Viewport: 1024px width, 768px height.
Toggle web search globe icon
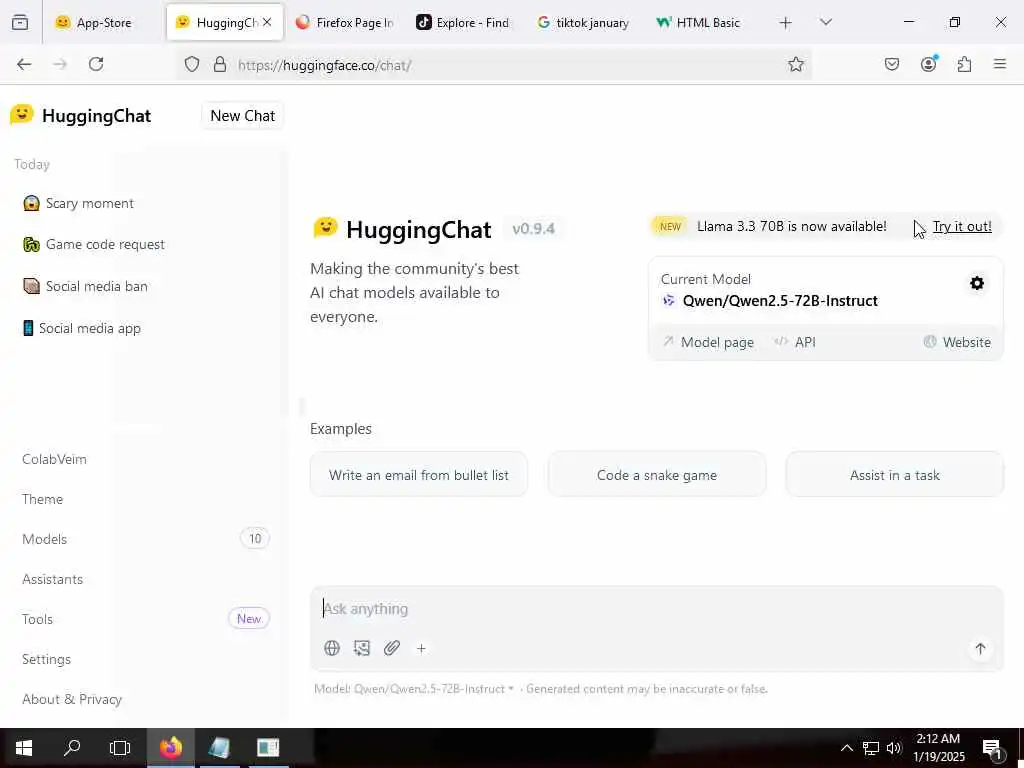click(332, 648)
